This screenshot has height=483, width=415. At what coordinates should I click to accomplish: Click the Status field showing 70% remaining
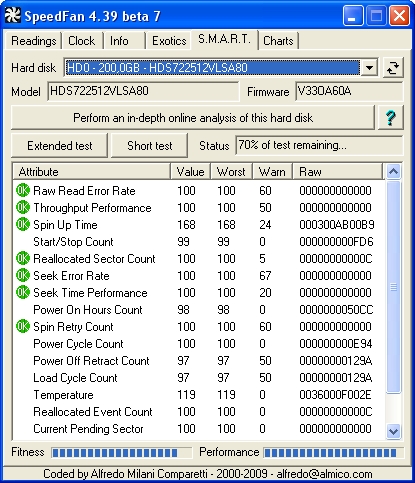point(319,145)
